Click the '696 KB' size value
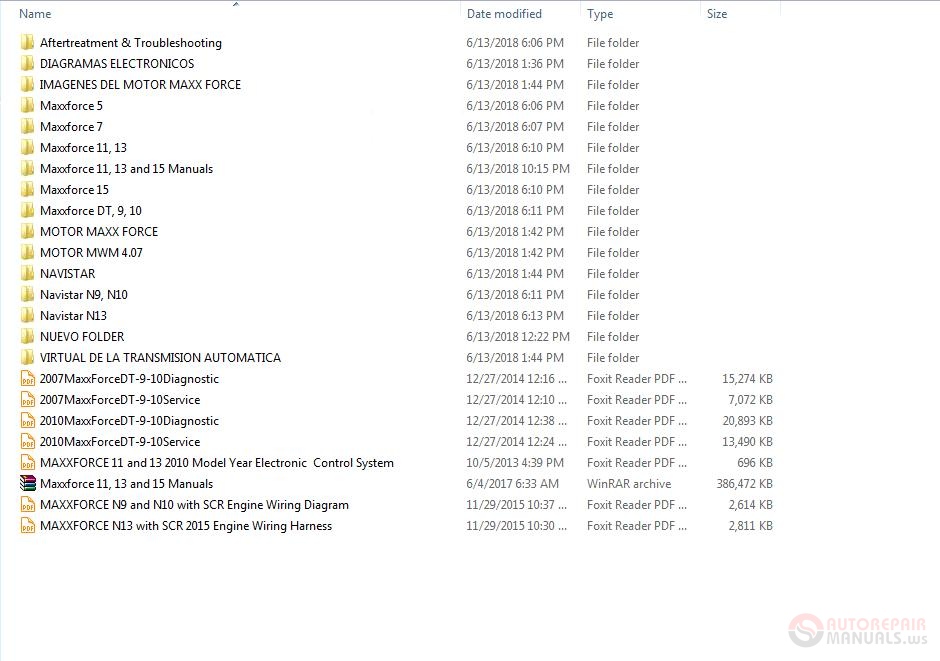Image resolution: width=940 pixels, height=661 pixels. (x=755, y=463)
